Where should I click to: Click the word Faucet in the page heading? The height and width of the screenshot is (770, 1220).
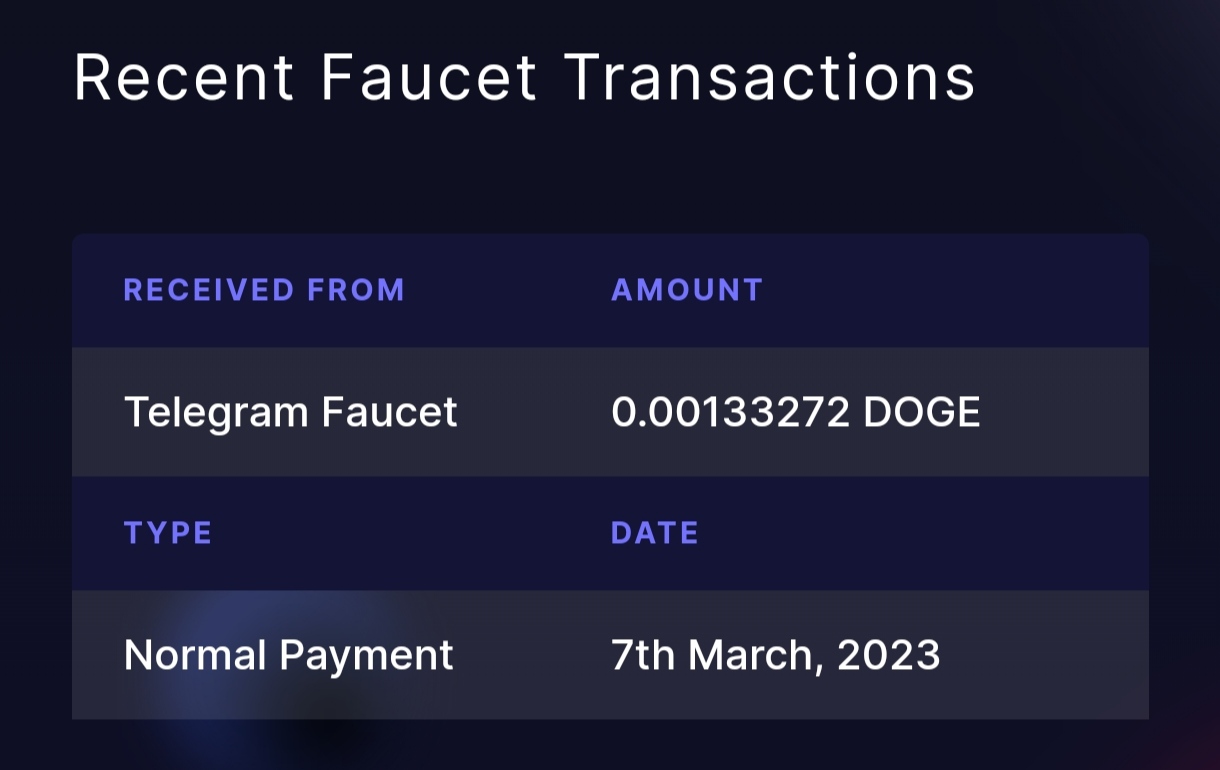430,77
